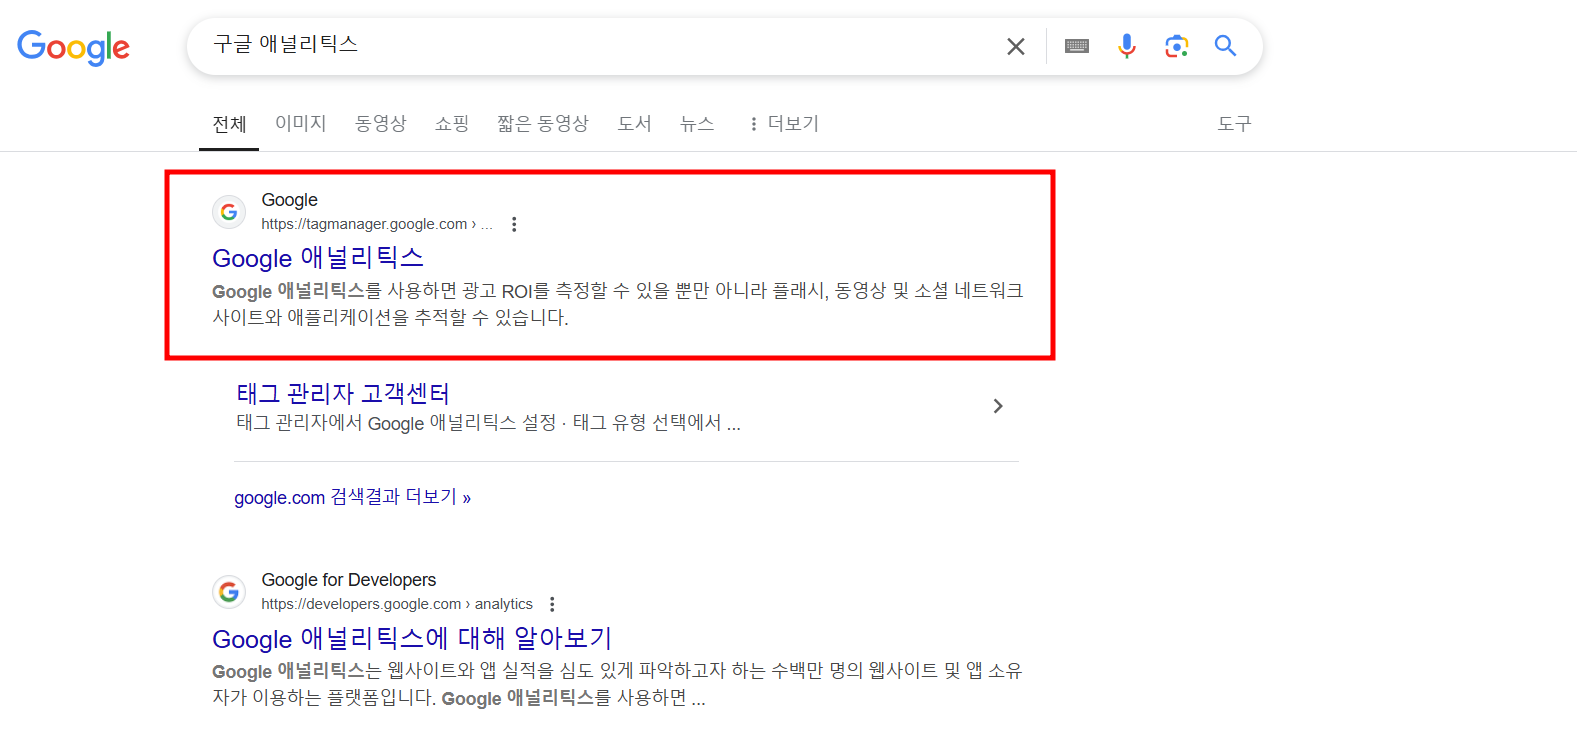Click google.com 검색결과 더보기 link
This screenshot has width=1577, height=753.
(x=352, y=497)
